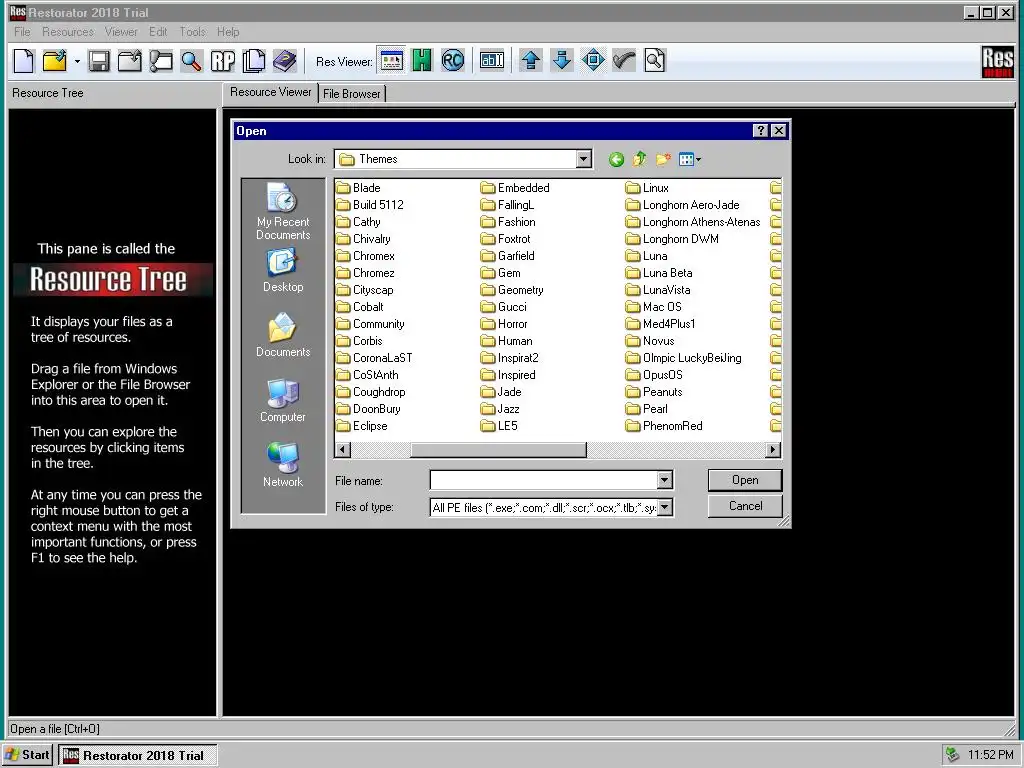Open the Viewer menu

click(x=121, y=31)
